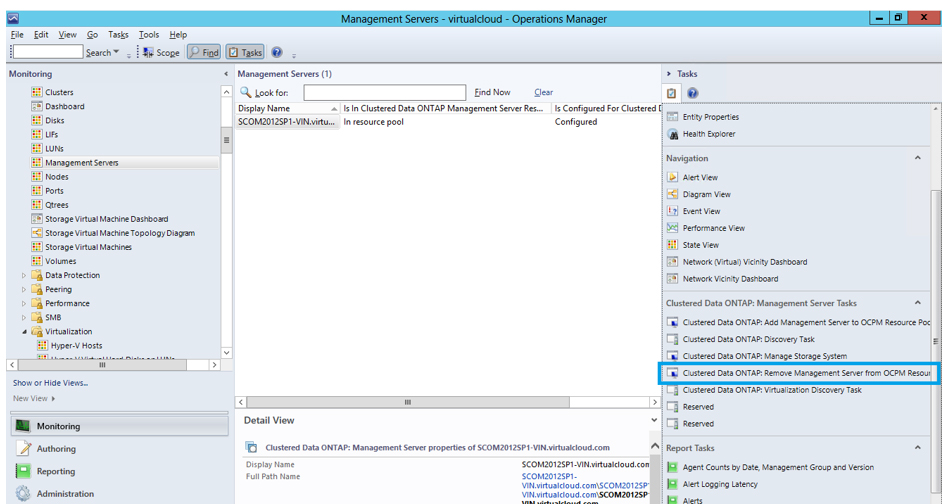Click the Find Now button
Image resolution: width=943 pixels, height=504 pixels.
point(492,92)
